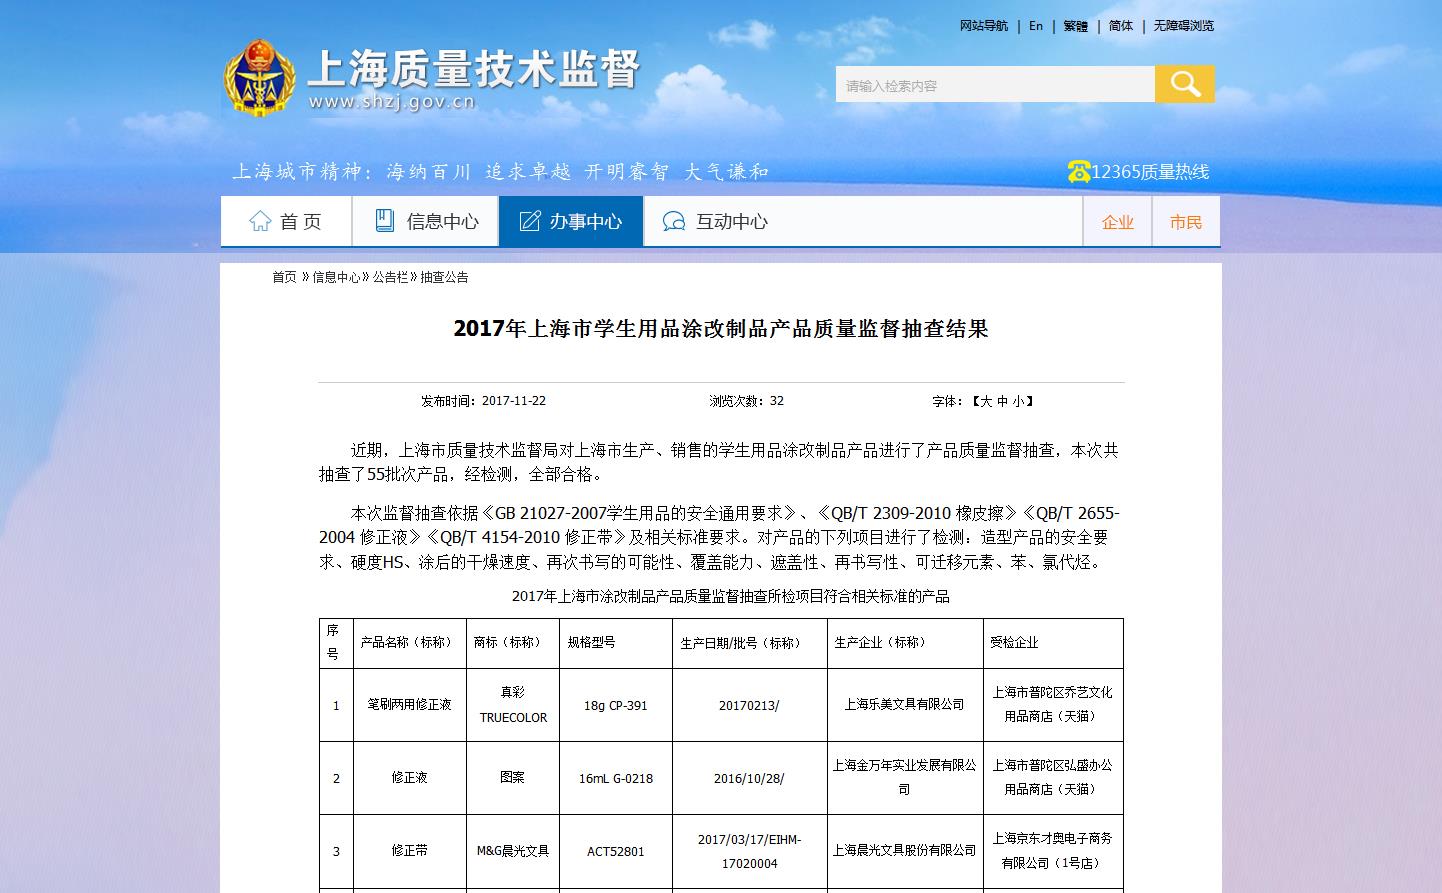Click the 上海晨光文具股份有限公司 cell
The height and width of the screenshot is (893, 1442).
(x=904, y=850)
